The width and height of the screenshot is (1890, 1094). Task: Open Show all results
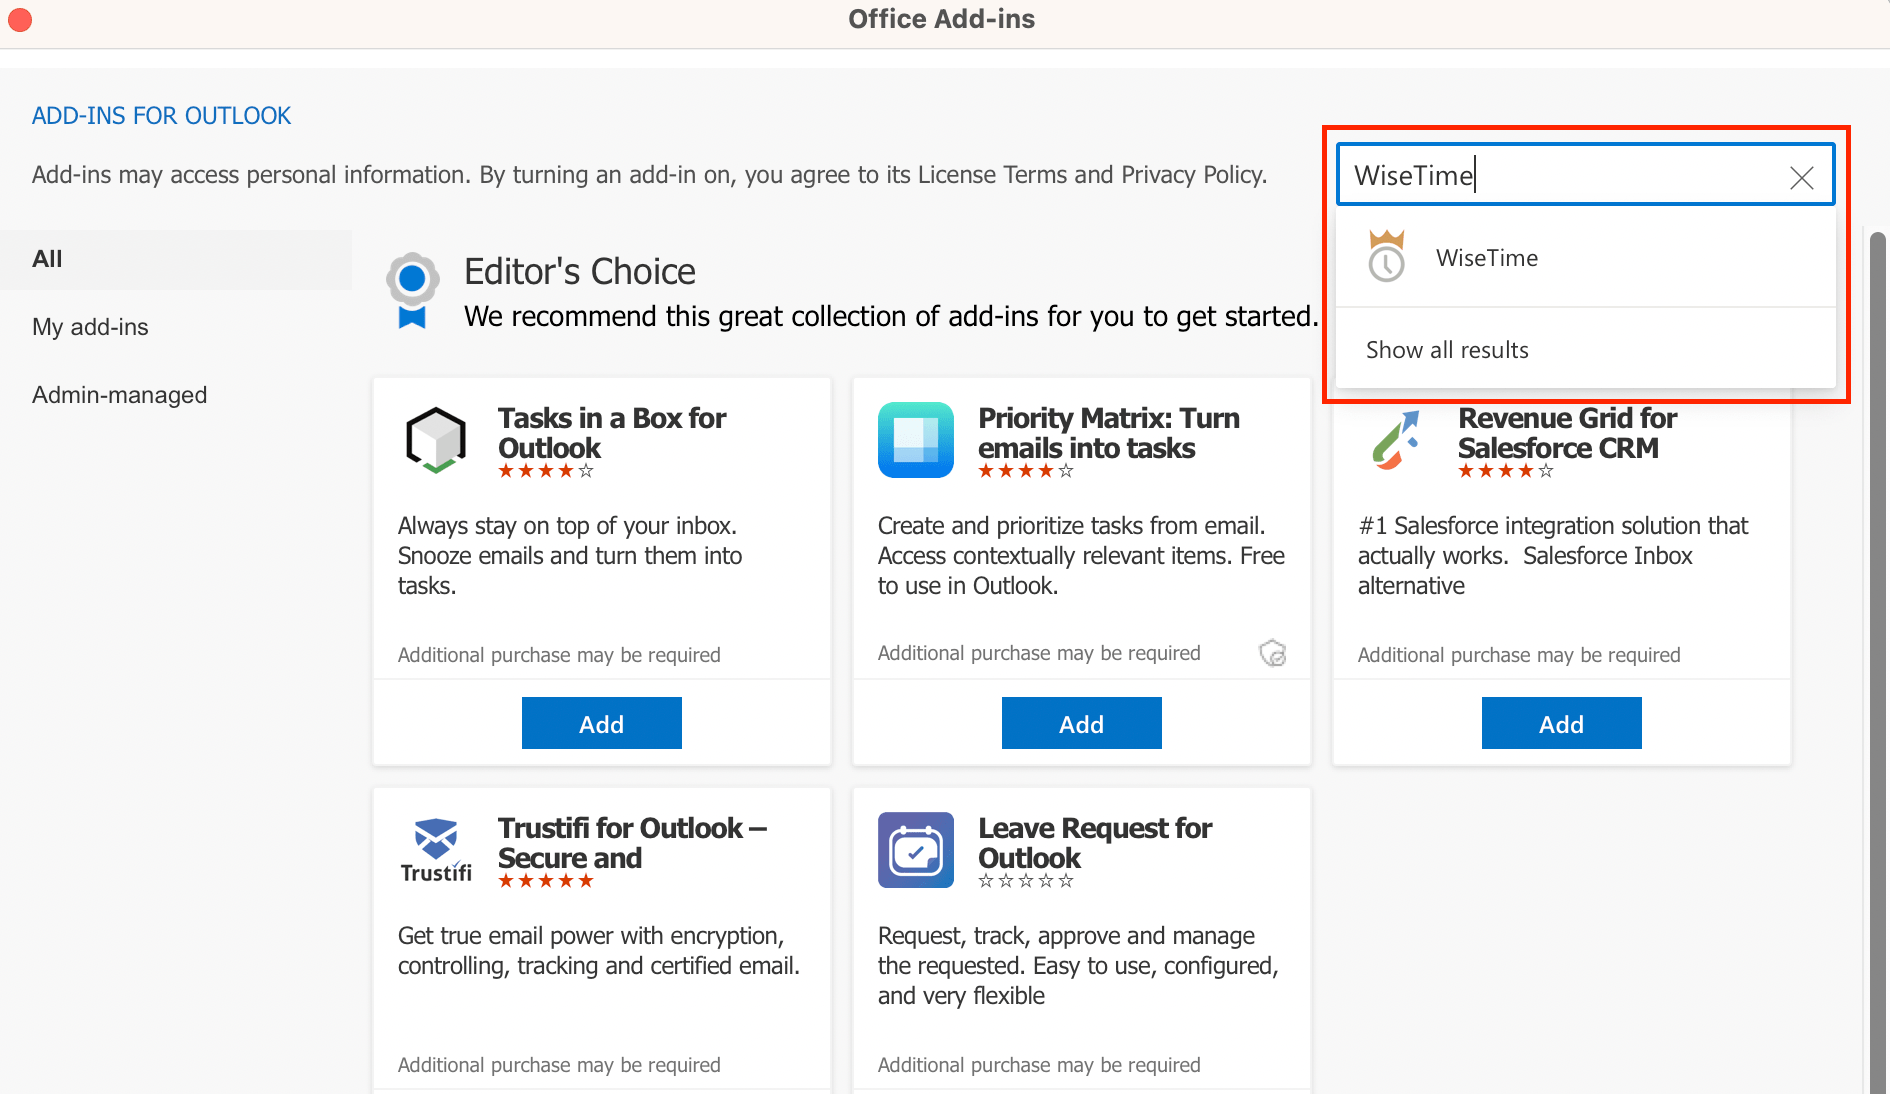coord(1447,349)
